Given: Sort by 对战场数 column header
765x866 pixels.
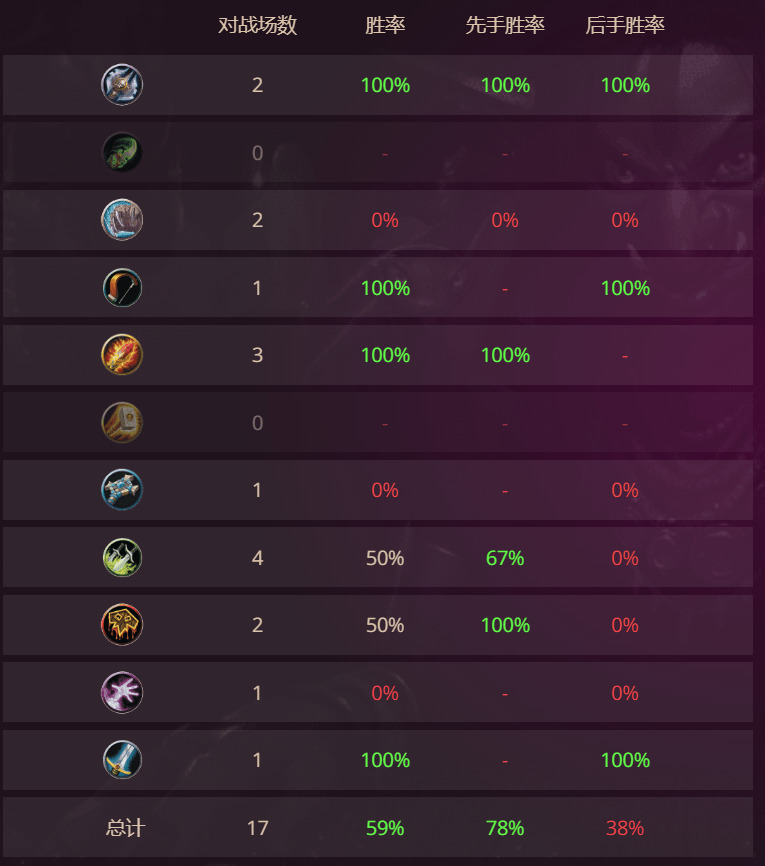Looking at the screenshot, I should click(257, 25).
